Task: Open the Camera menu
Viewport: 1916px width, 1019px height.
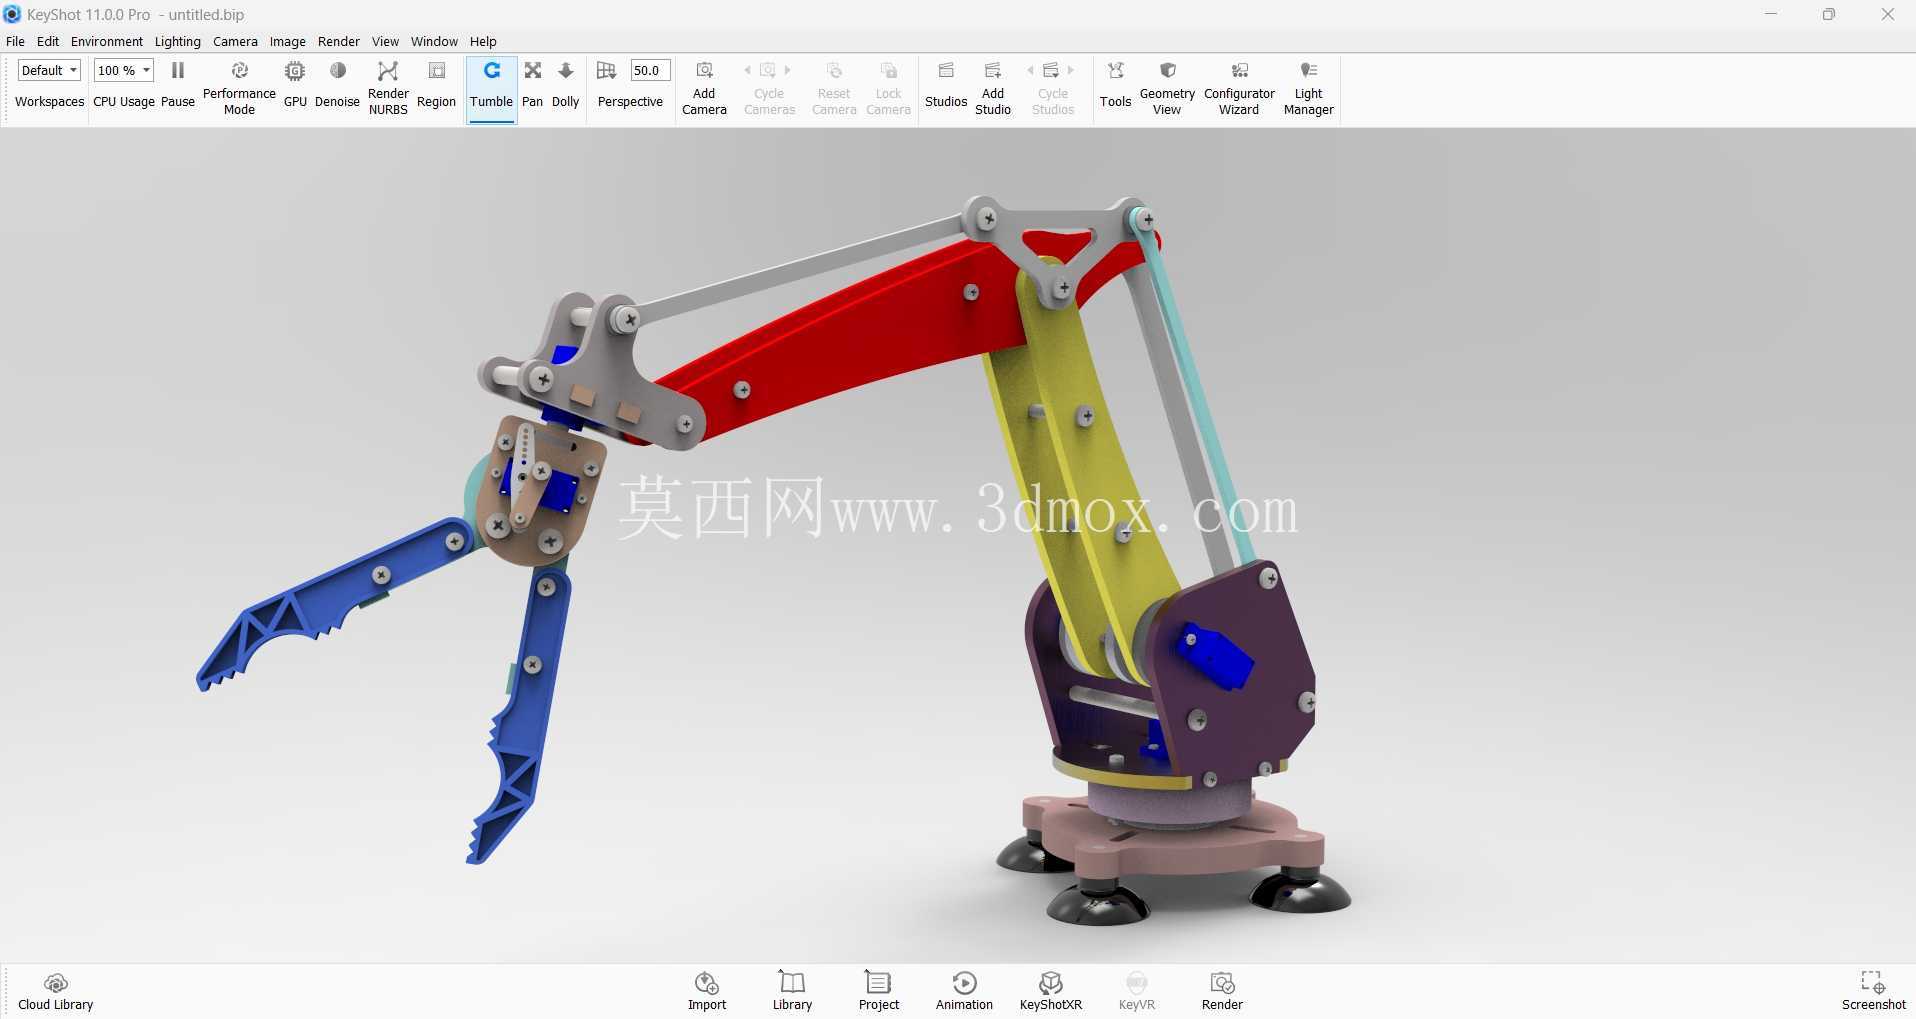Action: (235, 42)
